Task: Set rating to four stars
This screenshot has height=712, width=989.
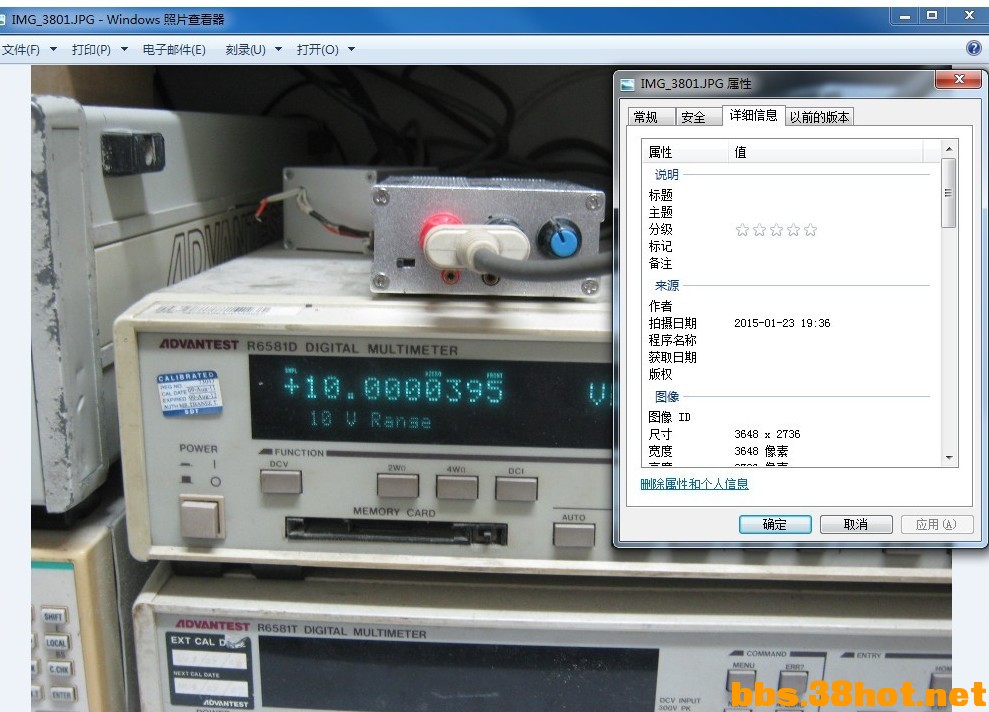Action: click(x=793, y=230)
